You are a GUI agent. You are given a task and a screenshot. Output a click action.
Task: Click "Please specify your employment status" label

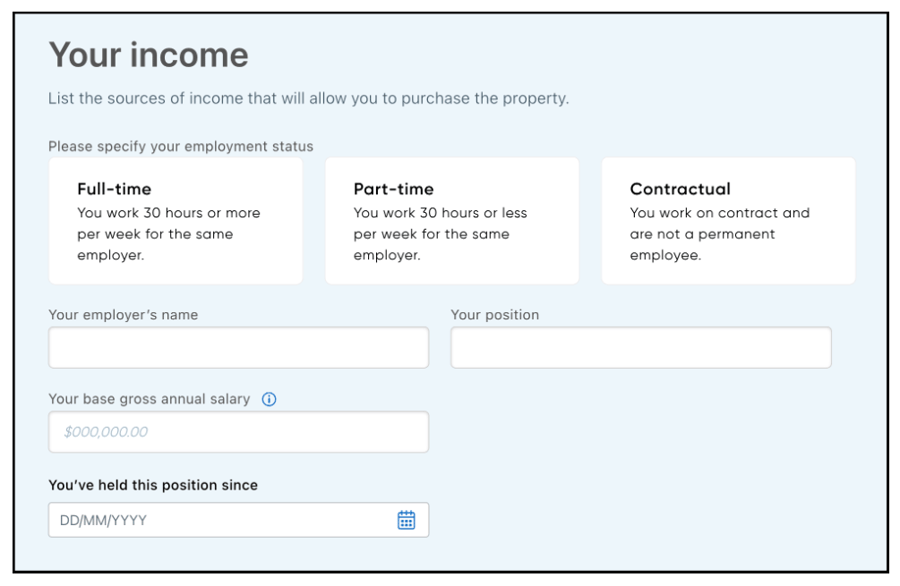tap(181, 146)
